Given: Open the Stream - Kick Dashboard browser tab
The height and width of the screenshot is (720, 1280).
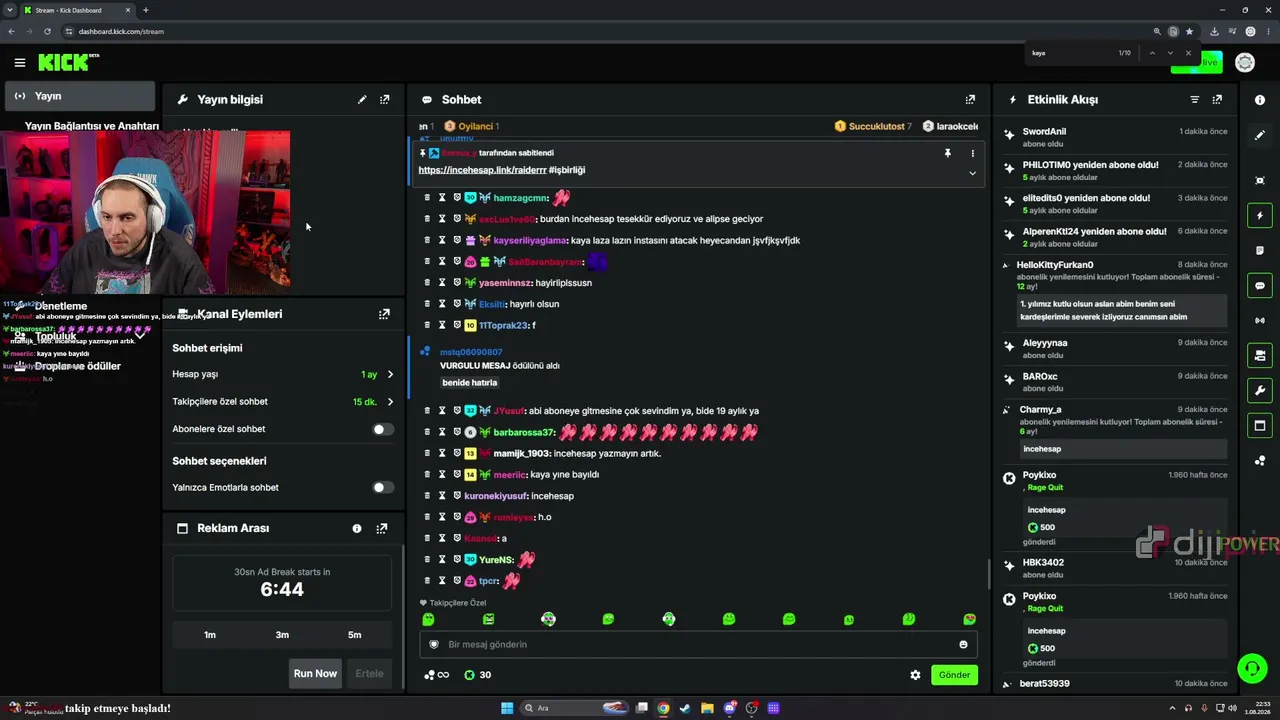Looking at the screenshot, I should [77, 10].
